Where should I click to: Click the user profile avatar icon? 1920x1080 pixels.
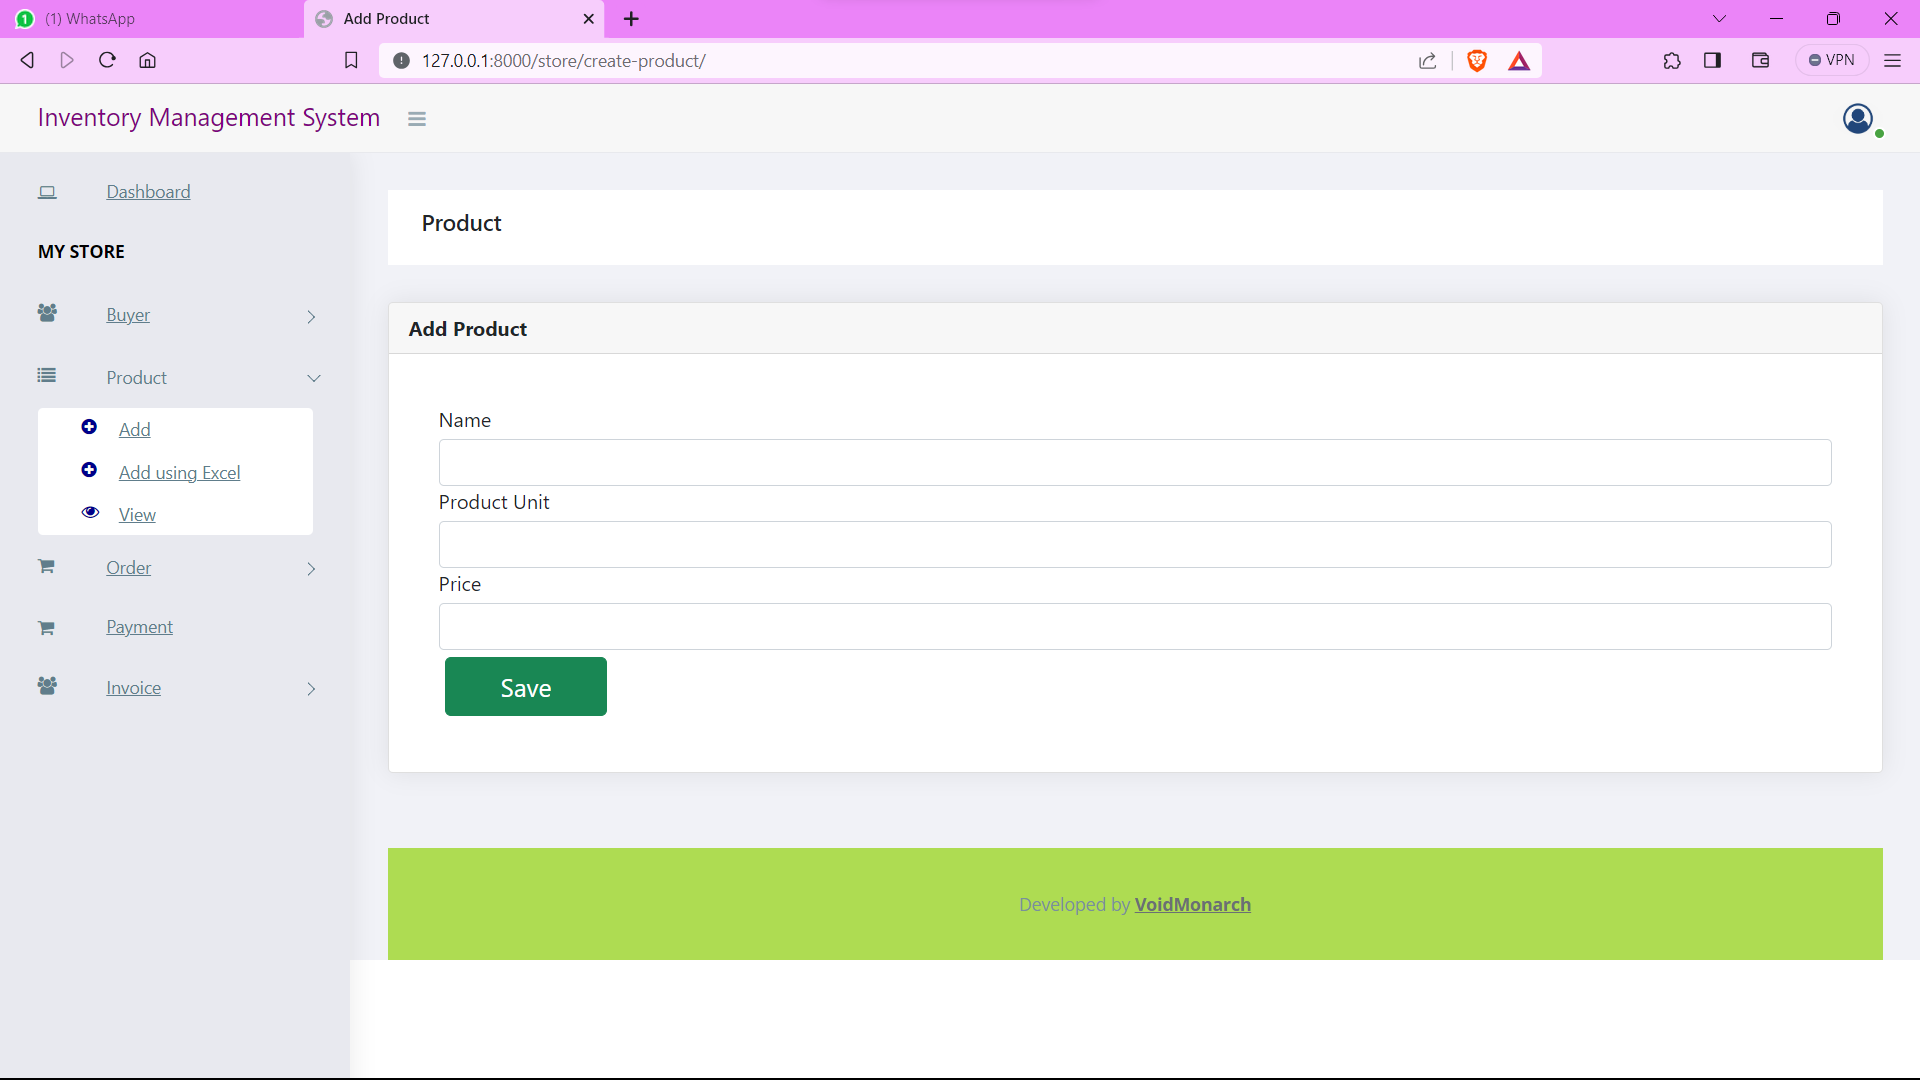tap(1858, 119)
